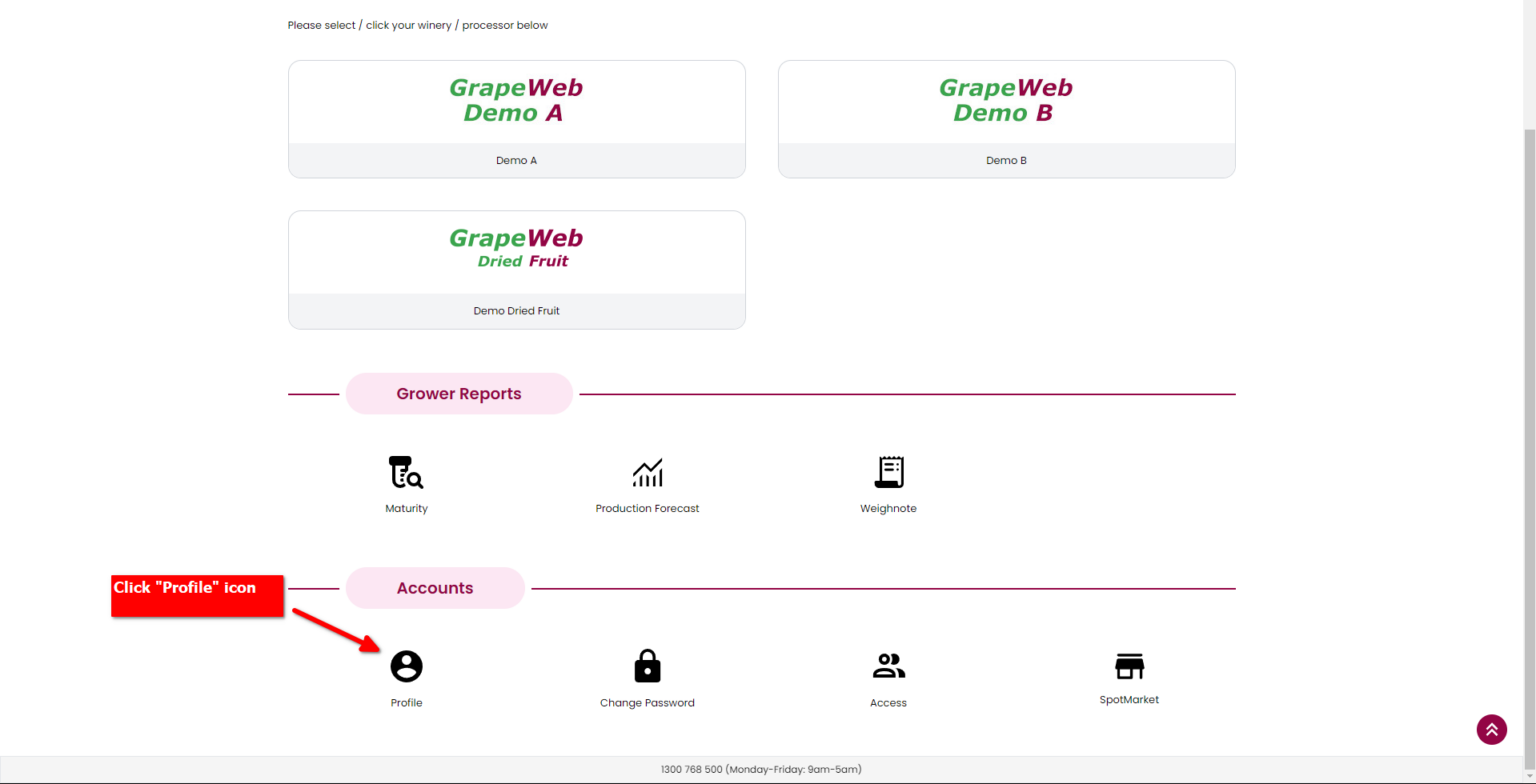Click the Change Password text label
This screenshot has width=1536, height=784.
tap(647, 703)
